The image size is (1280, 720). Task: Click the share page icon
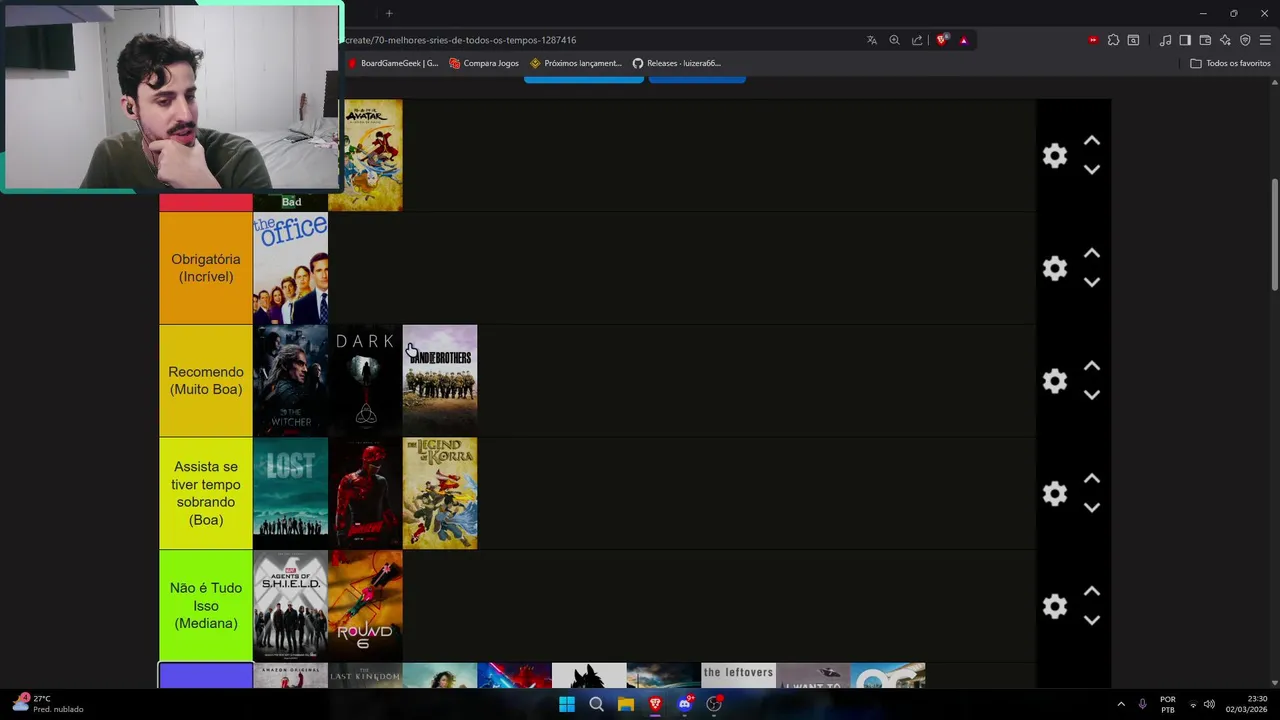[917, 40]
